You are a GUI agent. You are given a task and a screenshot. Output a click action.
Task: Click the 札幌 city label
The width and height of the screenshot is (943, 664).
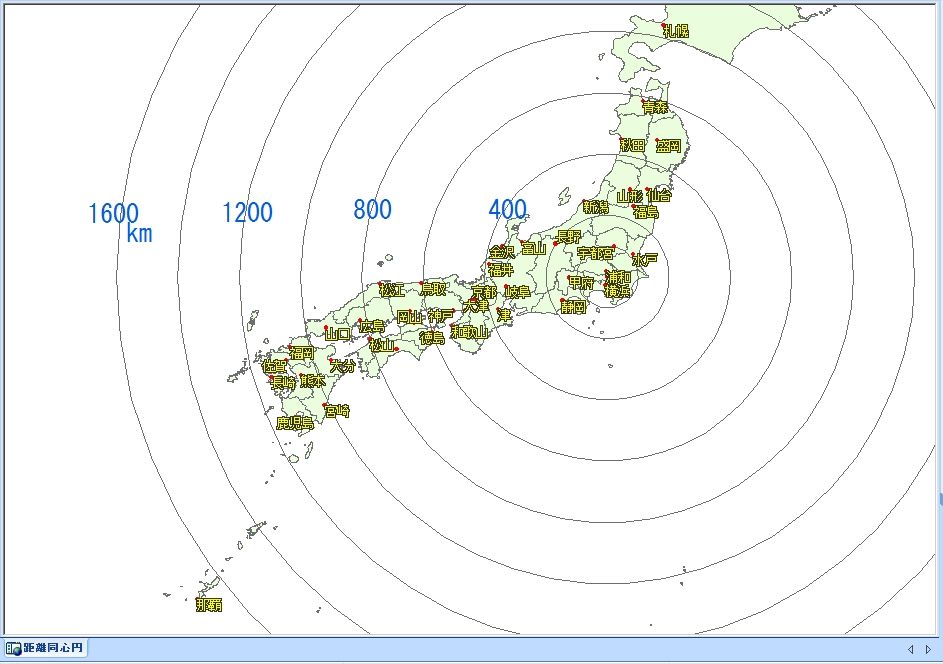[676, 32]
